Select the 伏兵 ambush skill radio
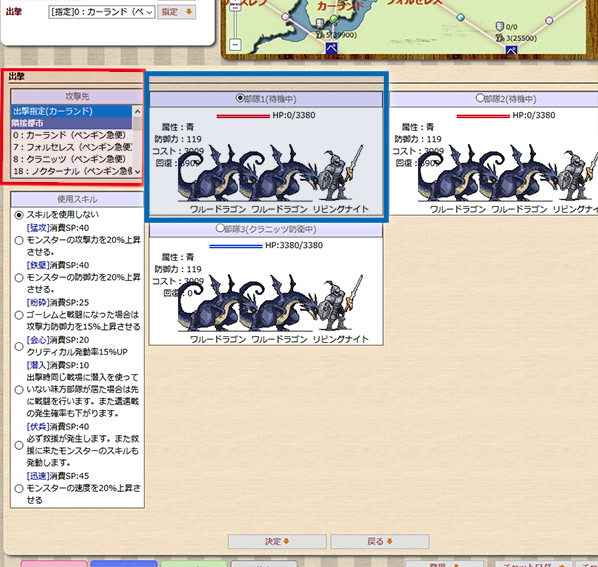 click(x=19, y=445)
